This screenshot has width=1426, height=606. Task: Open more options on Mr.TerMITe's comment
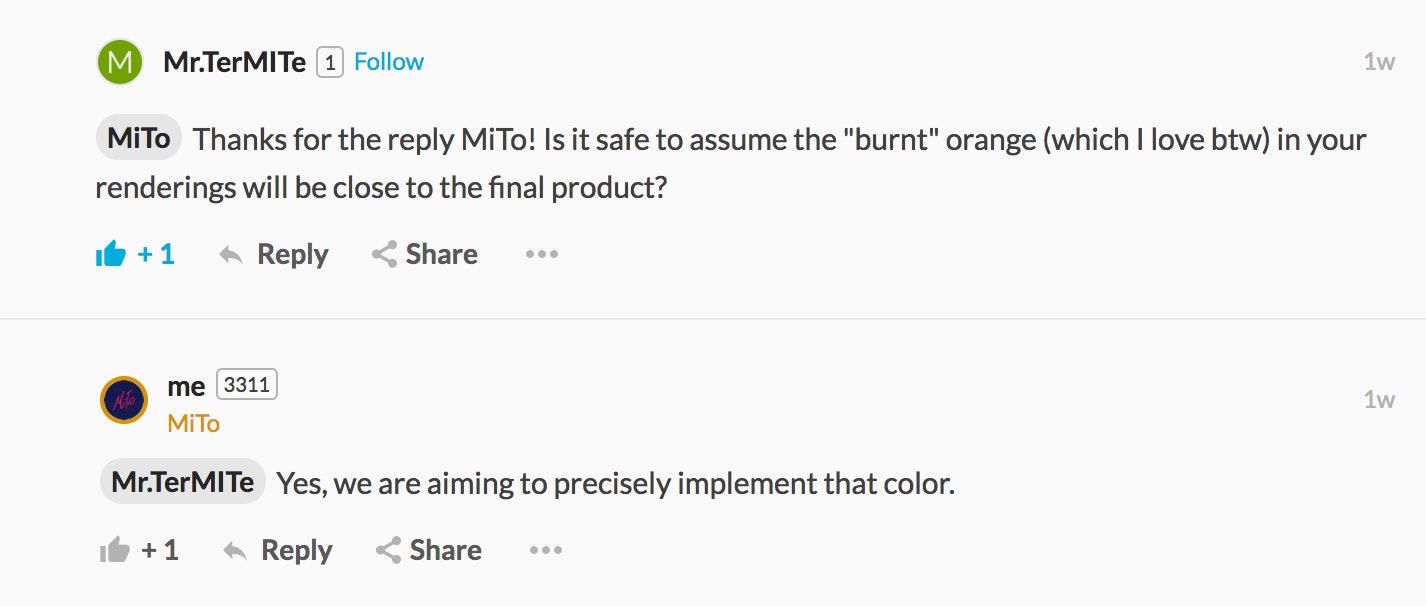point(541,255)
